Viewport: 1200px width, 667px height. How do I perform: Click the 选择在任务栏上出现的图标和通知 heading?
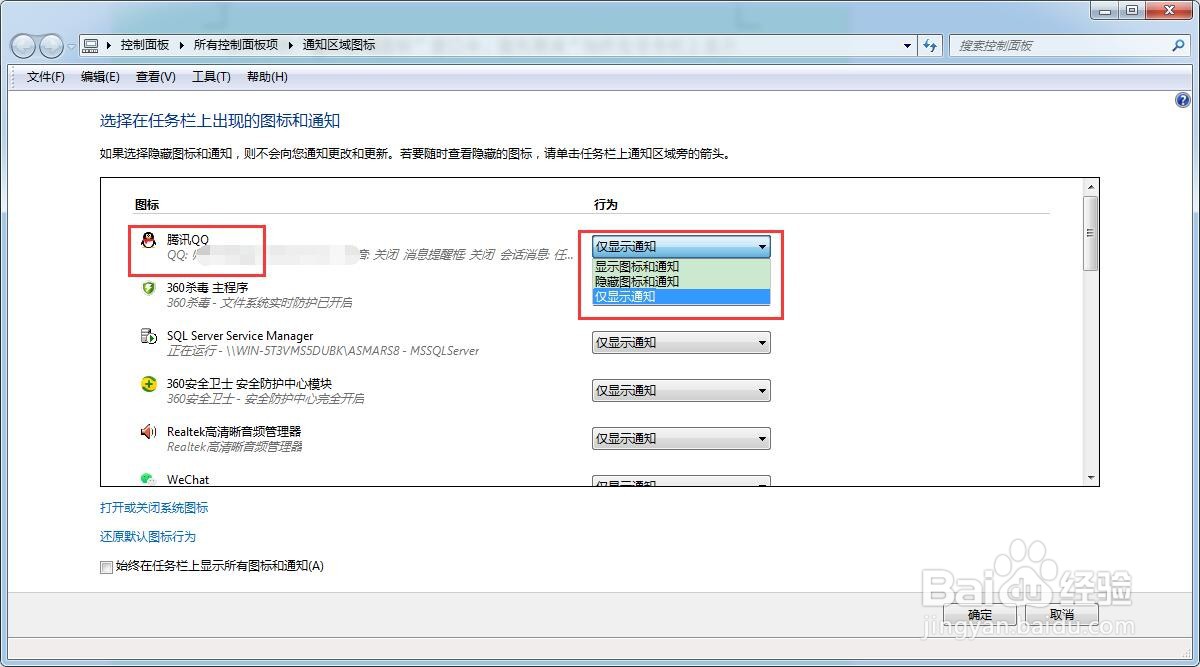(x=220, y=121)
